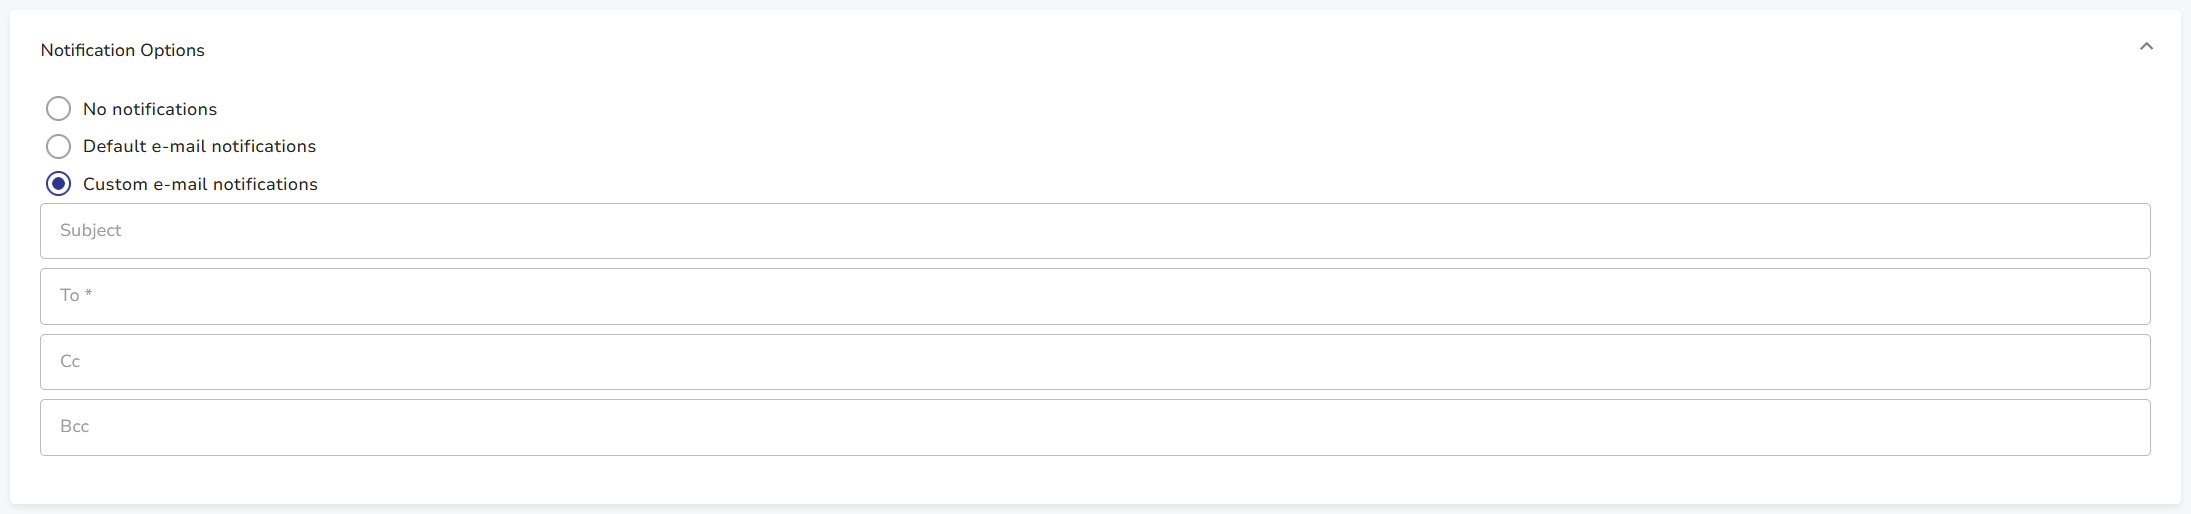Viewport: 2191px width, 514px height.
Task: Click the word "Options" in the panel title
Action: tap(172, 50)
